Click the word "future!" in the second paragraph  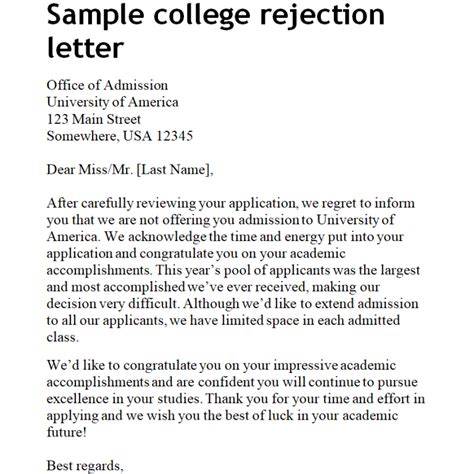[67, 433]
